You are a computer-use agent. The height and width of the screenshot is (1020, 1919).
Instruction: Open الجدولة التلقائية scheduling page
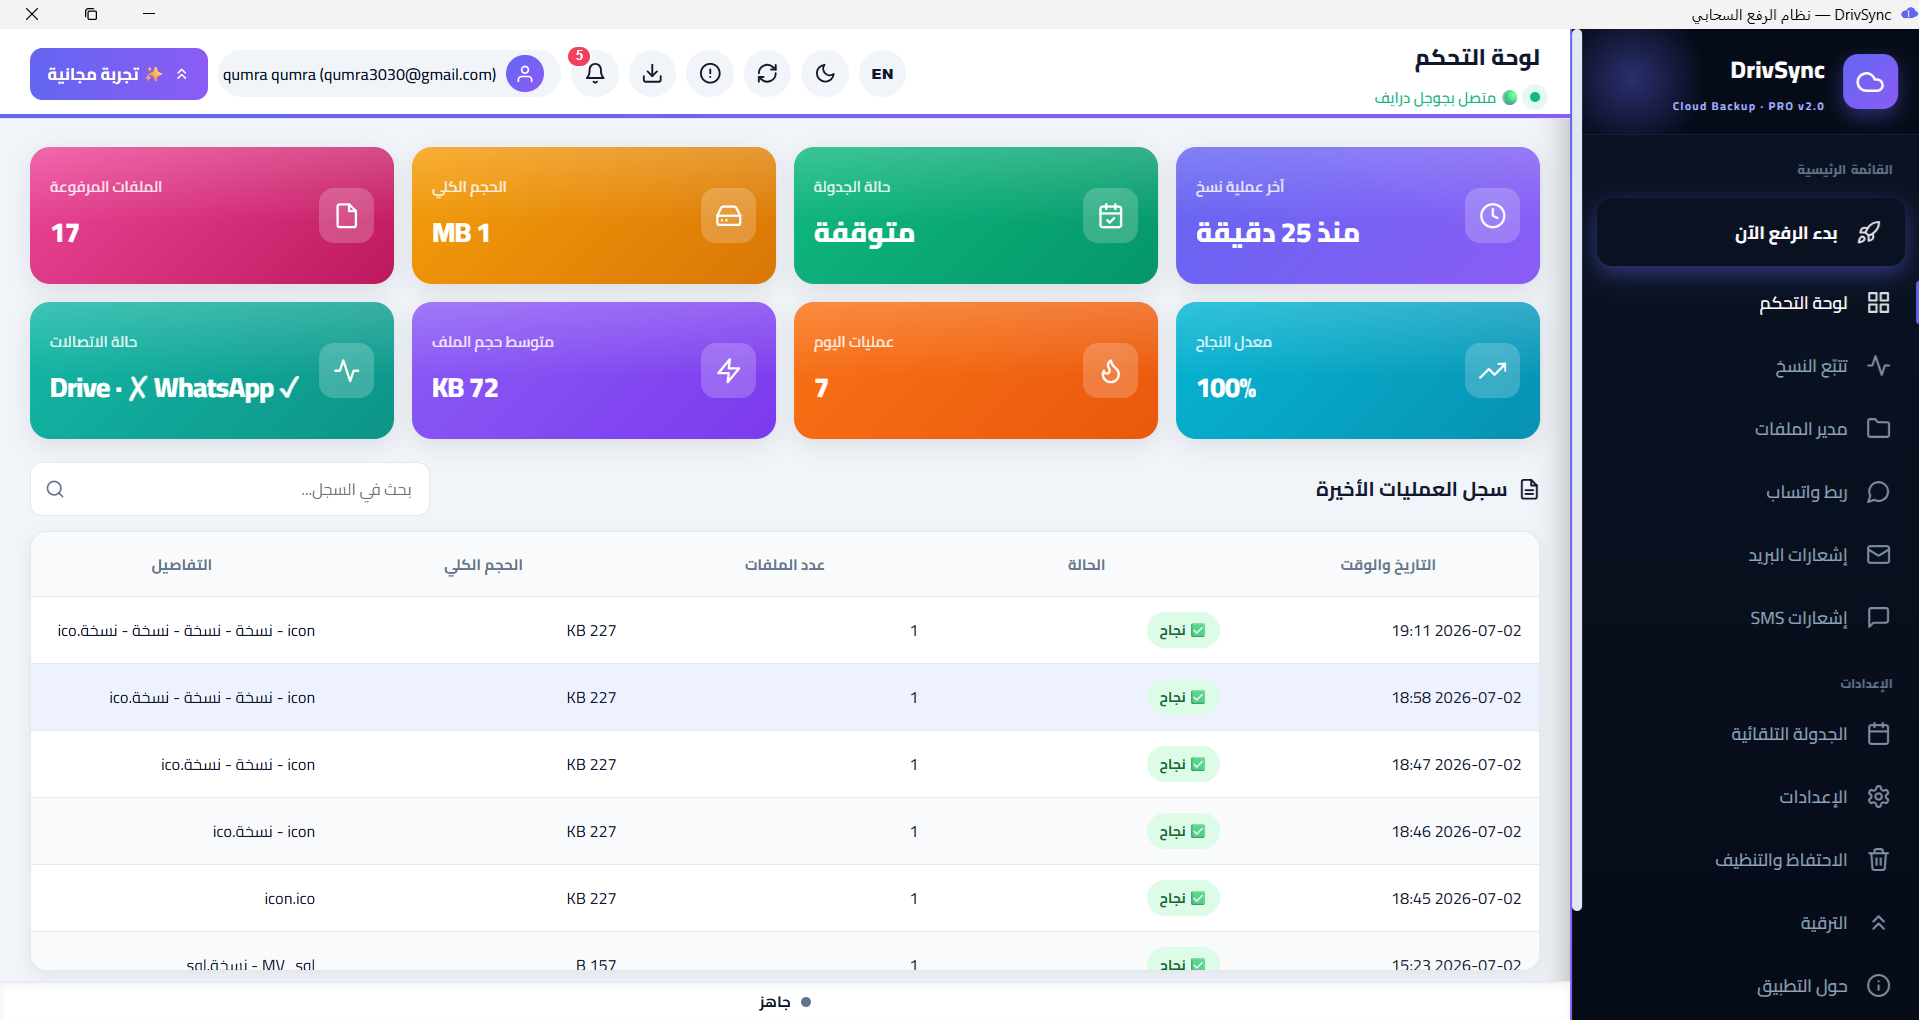tap(1750, 734)
